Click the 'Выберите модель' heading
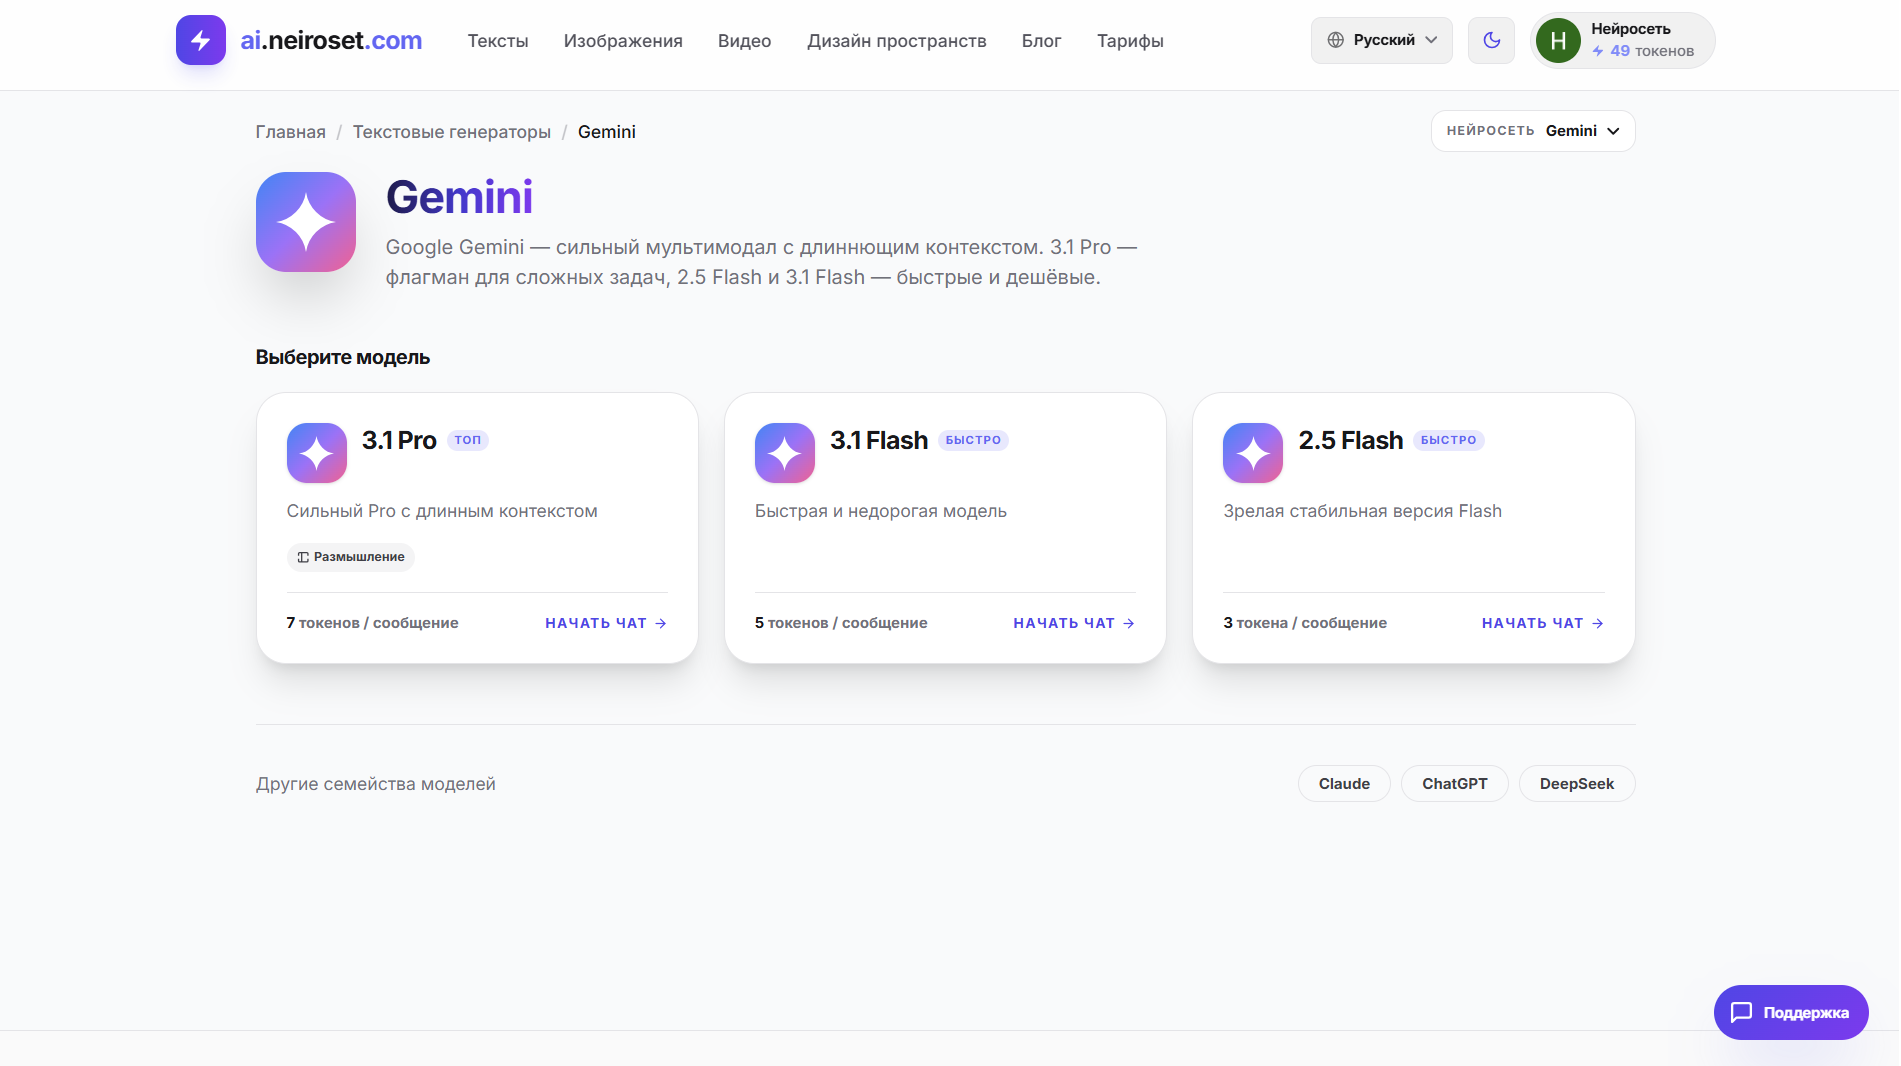 (343, 357)
